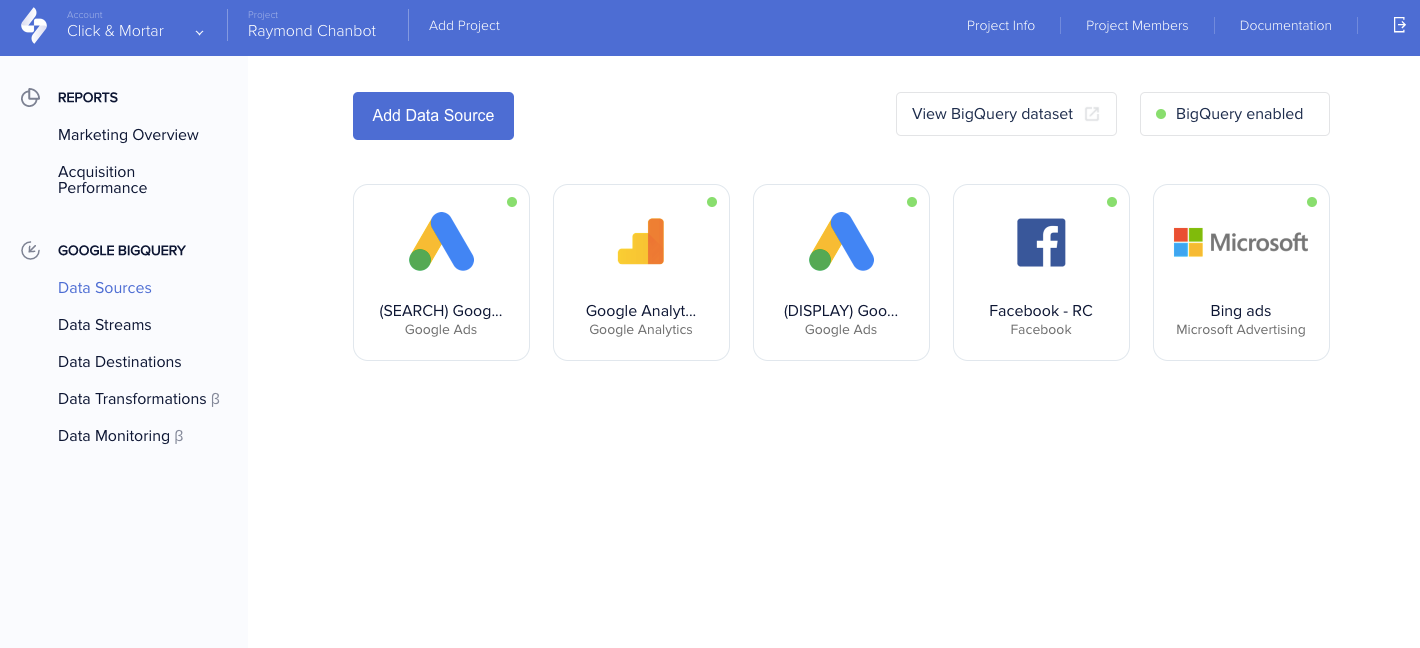
Task: Click the Facebook logo icon
Action: click(x=1041, y=242)
